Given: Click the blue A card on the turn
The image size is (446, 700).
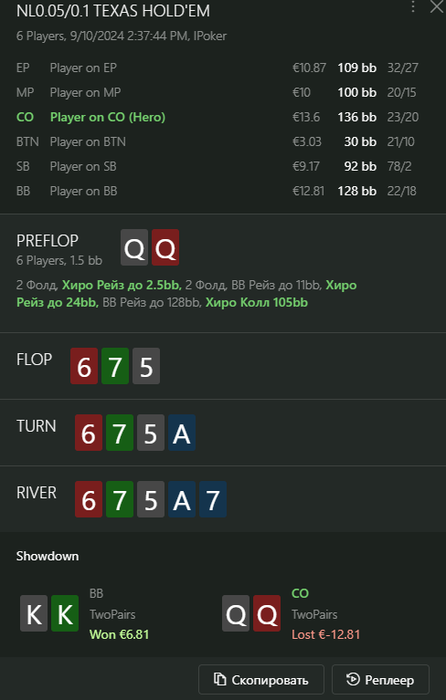Looking at the screenshot, I should (182, 433).
